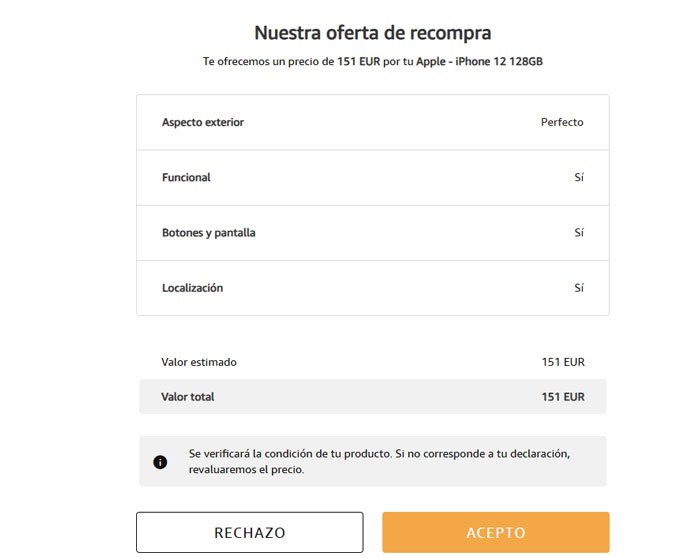Click the "Funcional" row label
700x558 pixels.
[186, 178]
